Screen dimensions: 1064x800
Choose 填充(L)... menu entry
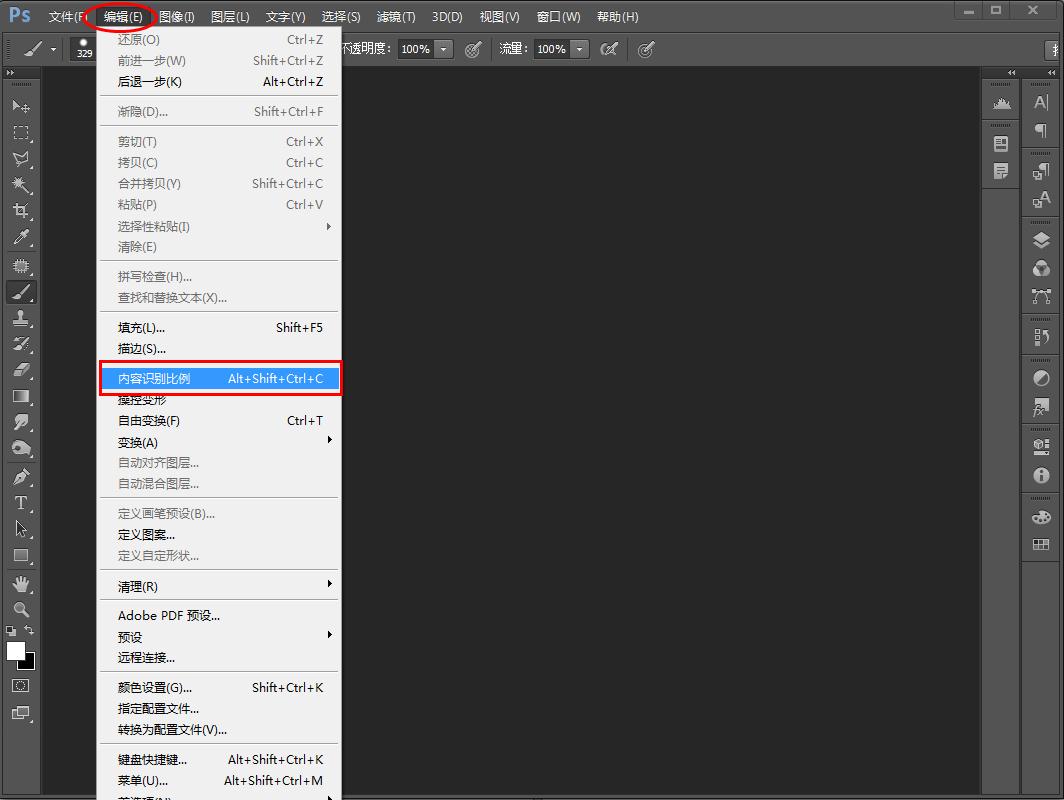click(141, 327)
